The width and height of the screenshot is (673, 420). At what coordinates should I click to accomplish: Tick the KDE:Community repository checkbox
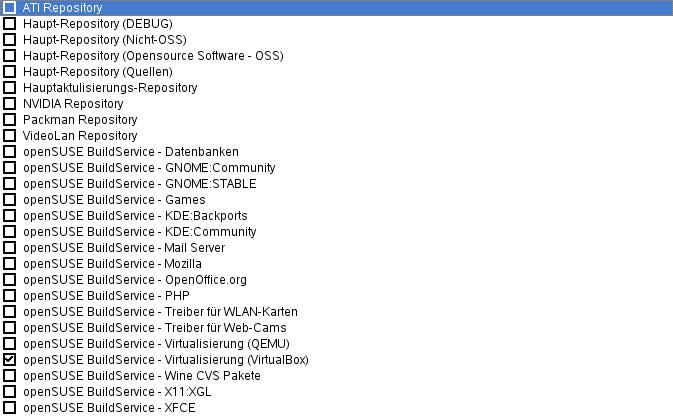(x=9, y=232)
